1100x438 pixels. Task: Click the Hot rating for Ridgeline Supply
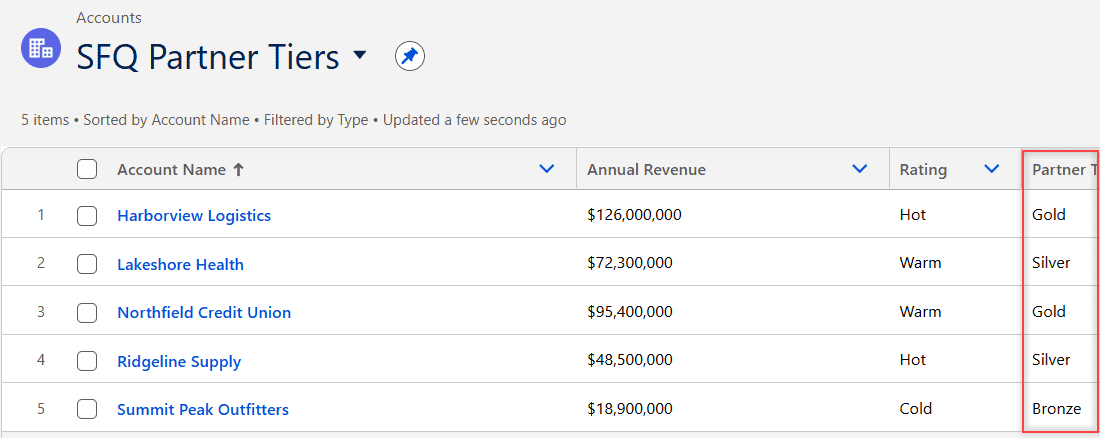(x=913, y=360)
